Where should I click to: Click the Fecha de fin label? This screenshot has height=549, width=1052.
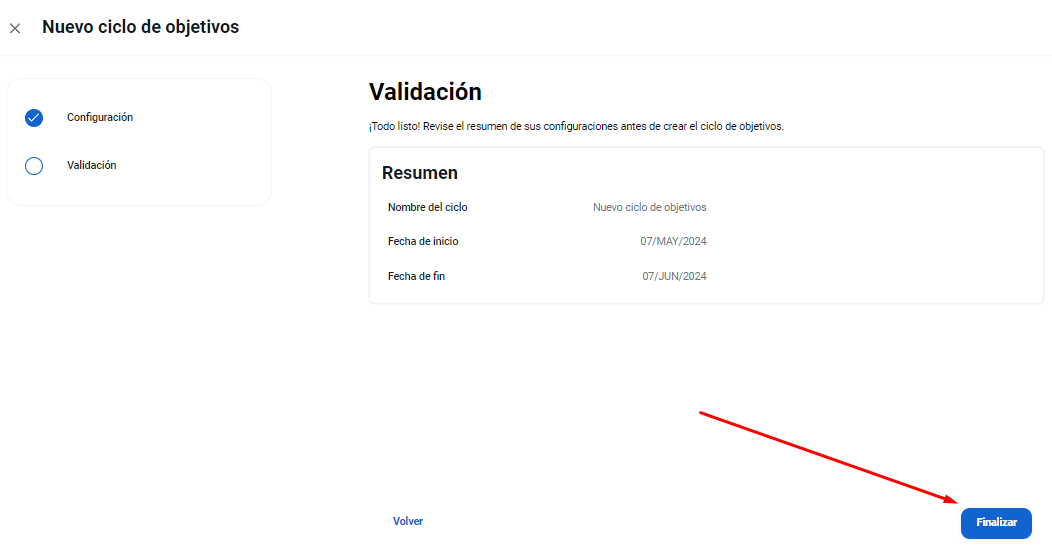click(416, 276)
